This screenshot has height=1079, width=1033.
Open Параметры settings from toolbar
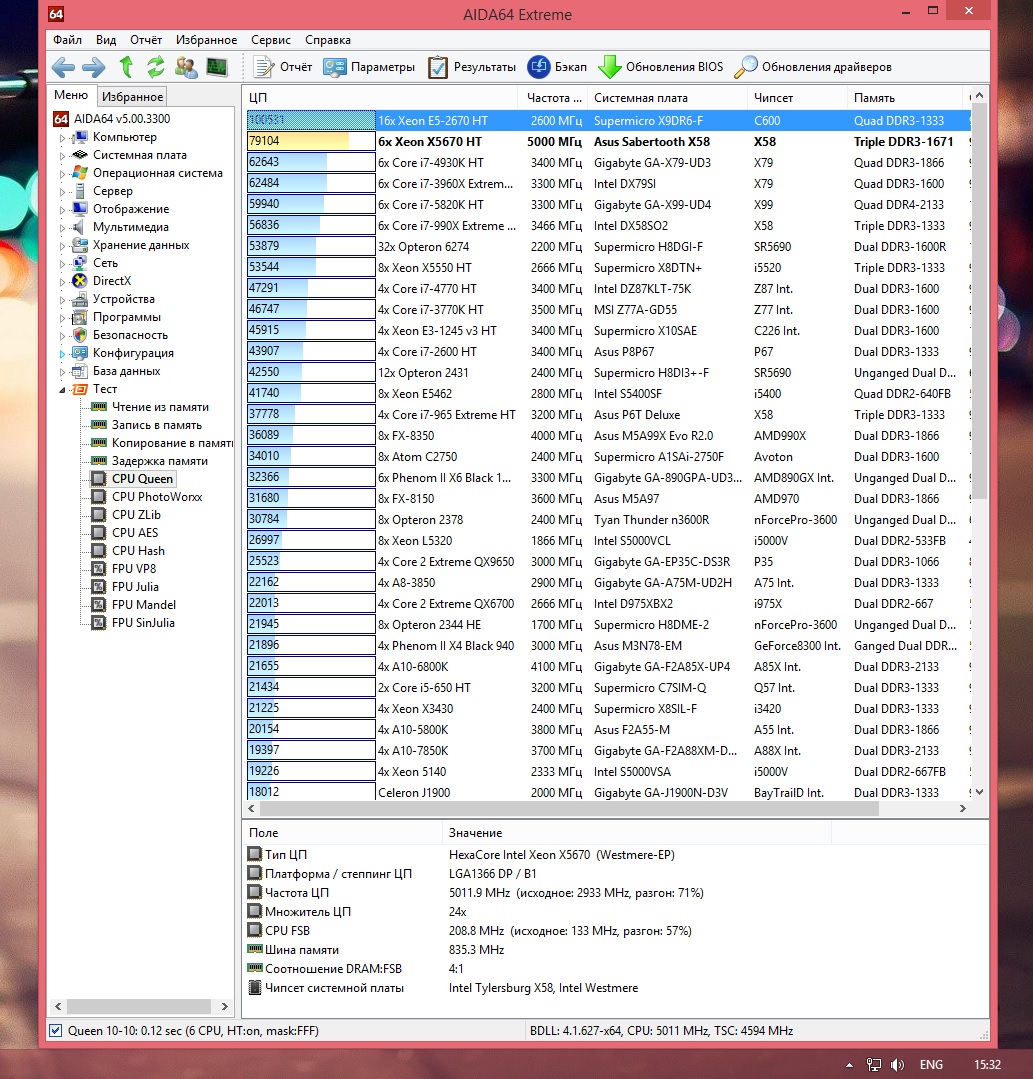coord(369,67)
